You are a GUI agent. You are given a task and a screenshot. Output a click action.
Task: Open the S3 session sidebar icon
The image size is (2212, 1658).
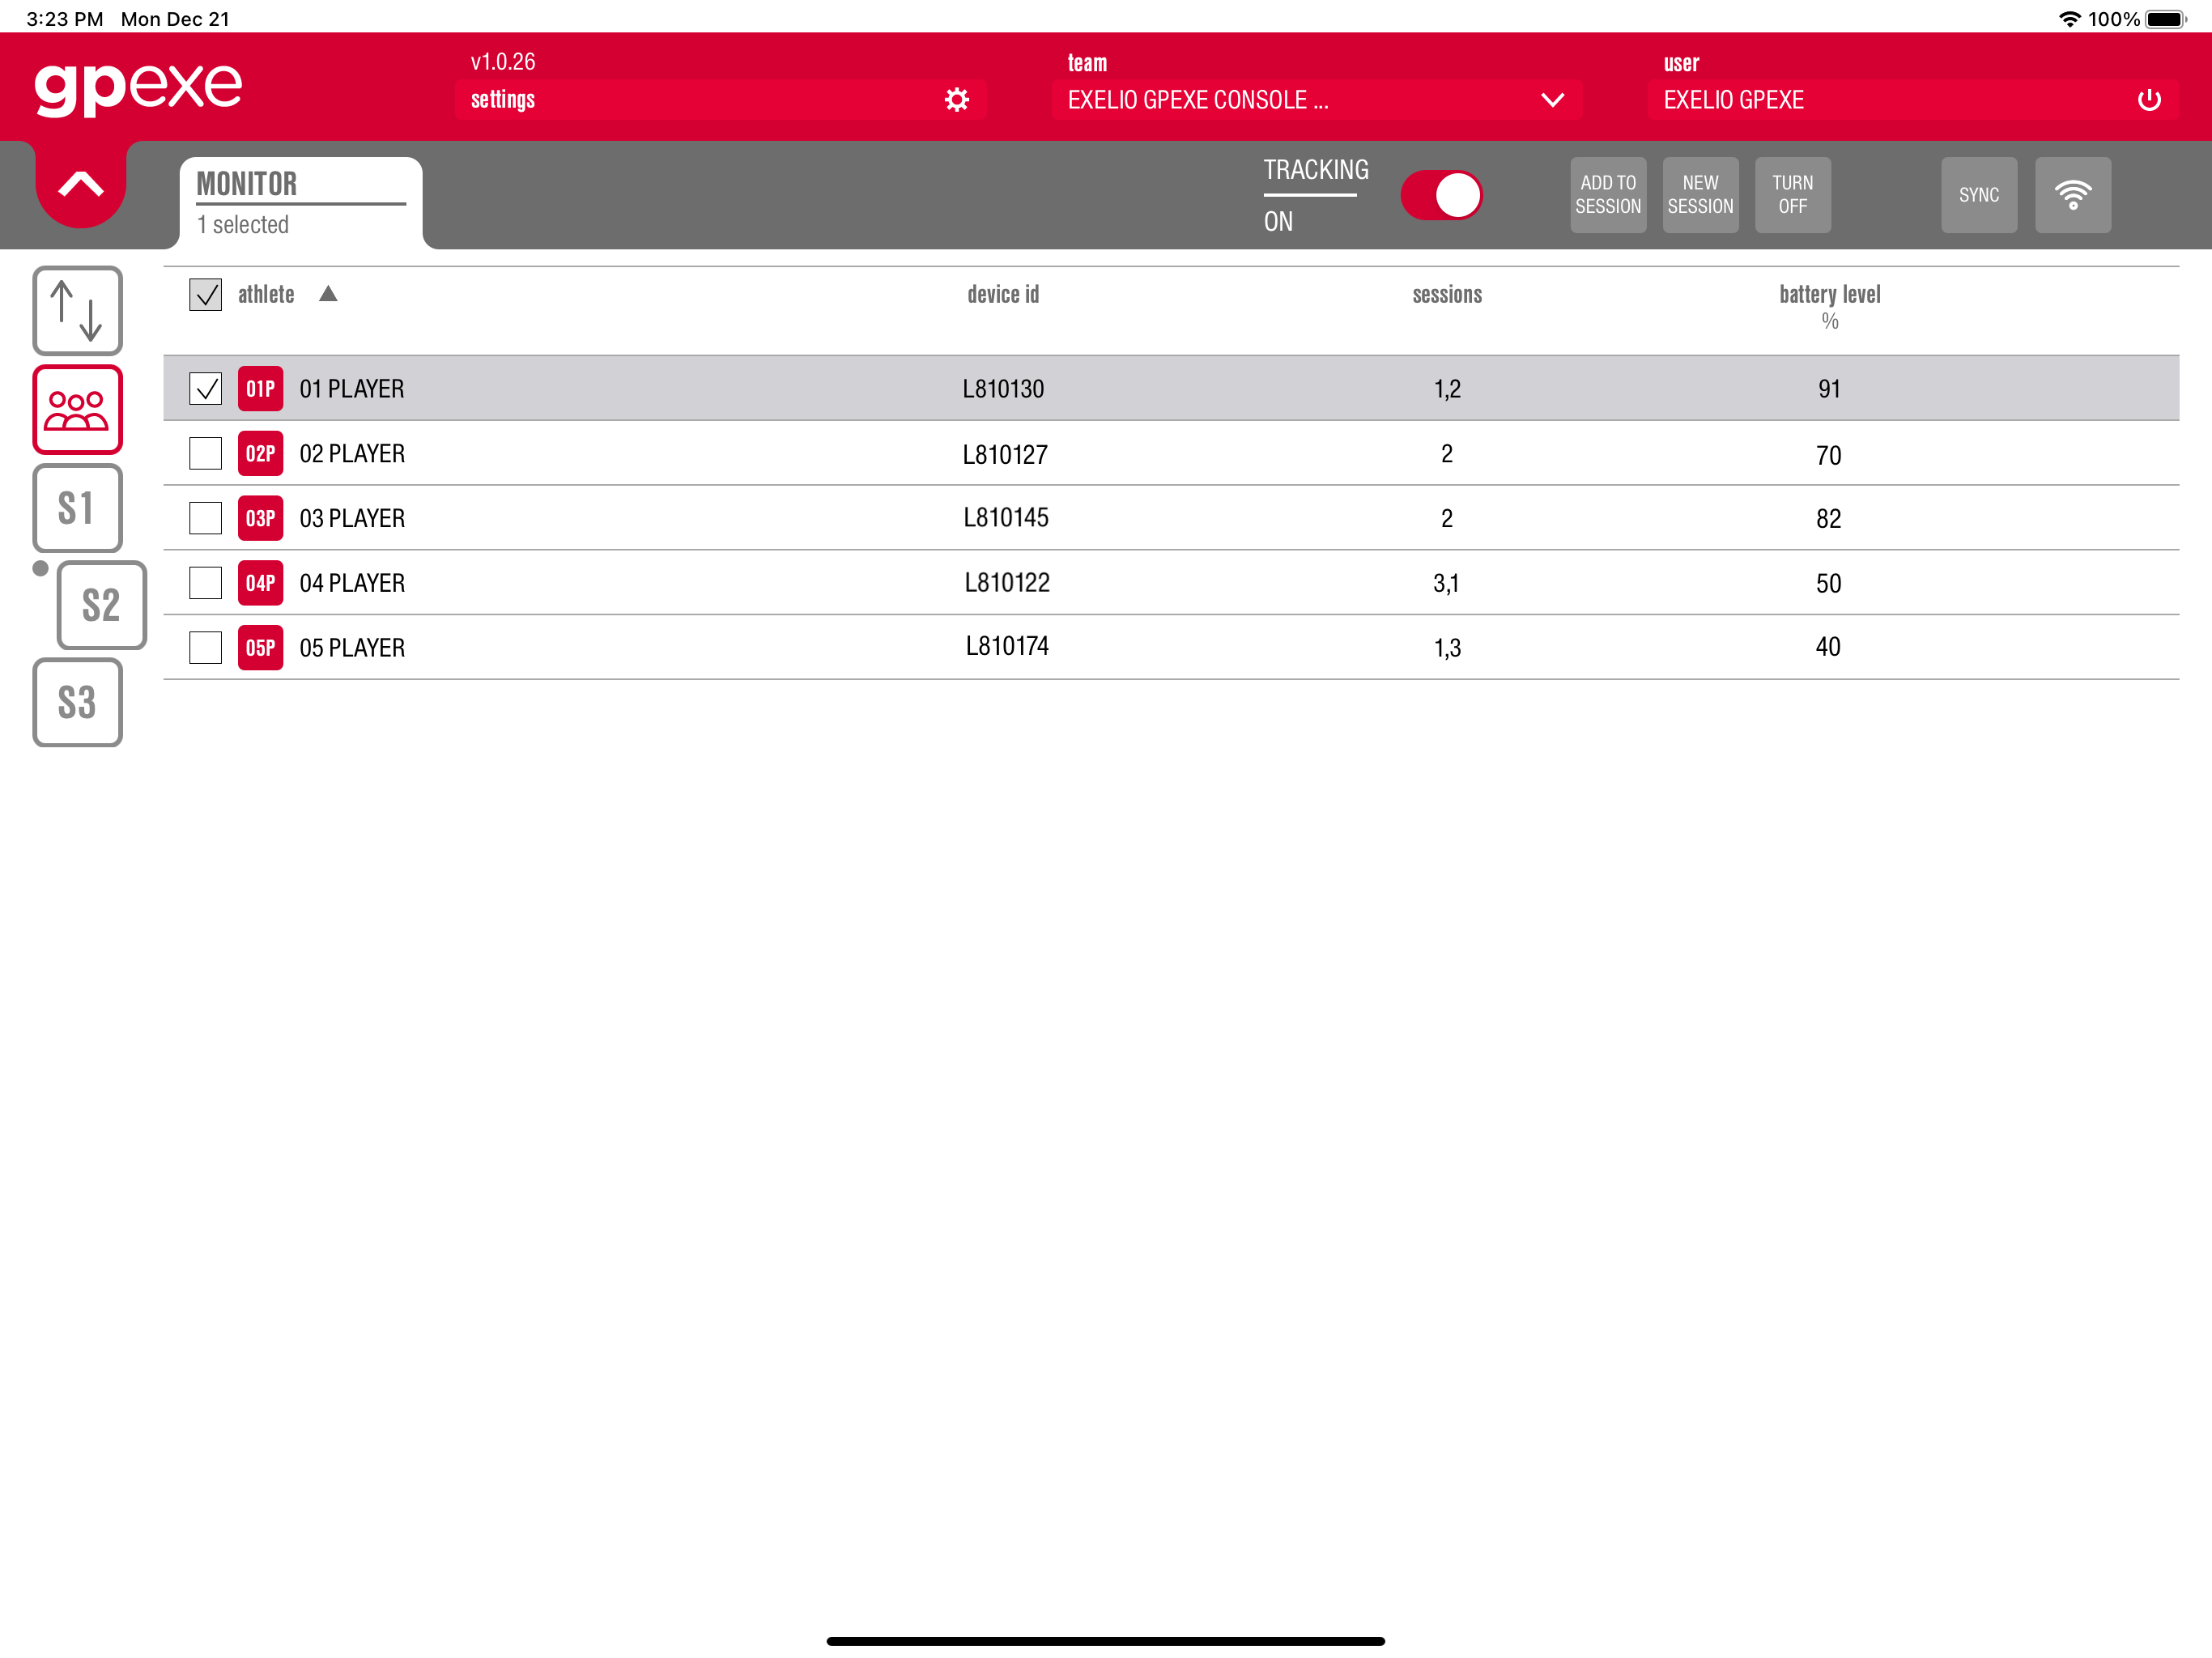tap(77, 702)
